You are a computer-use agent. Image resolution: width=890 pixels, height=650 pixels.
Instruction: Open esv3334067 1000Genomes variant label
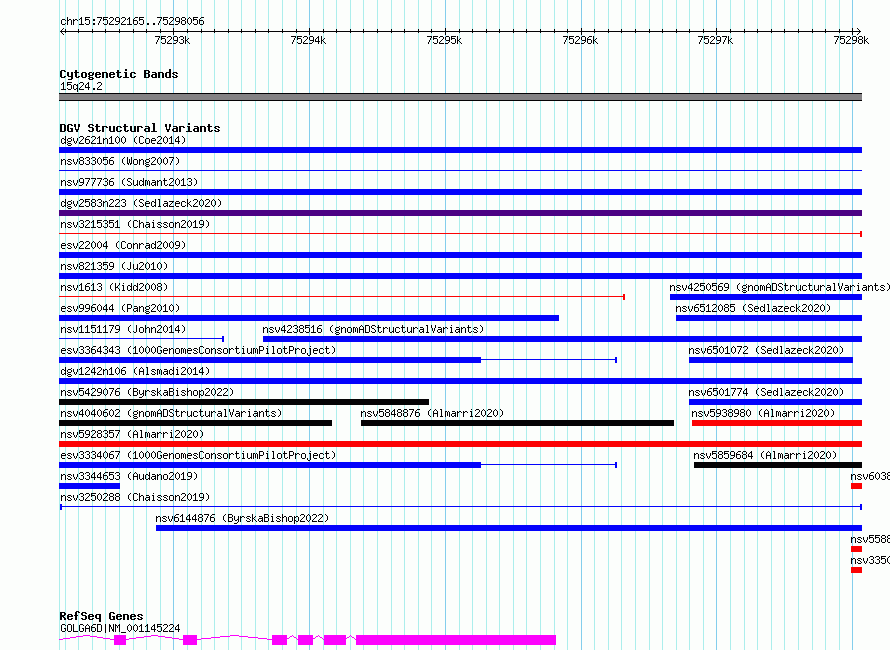(x=198, y=455)
